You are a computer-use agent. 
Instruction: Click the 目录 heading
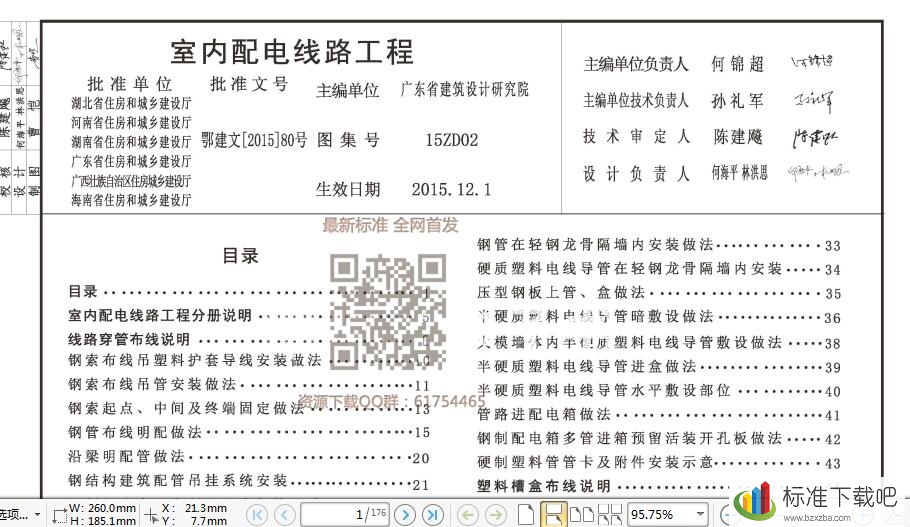(x=240, y=255)
